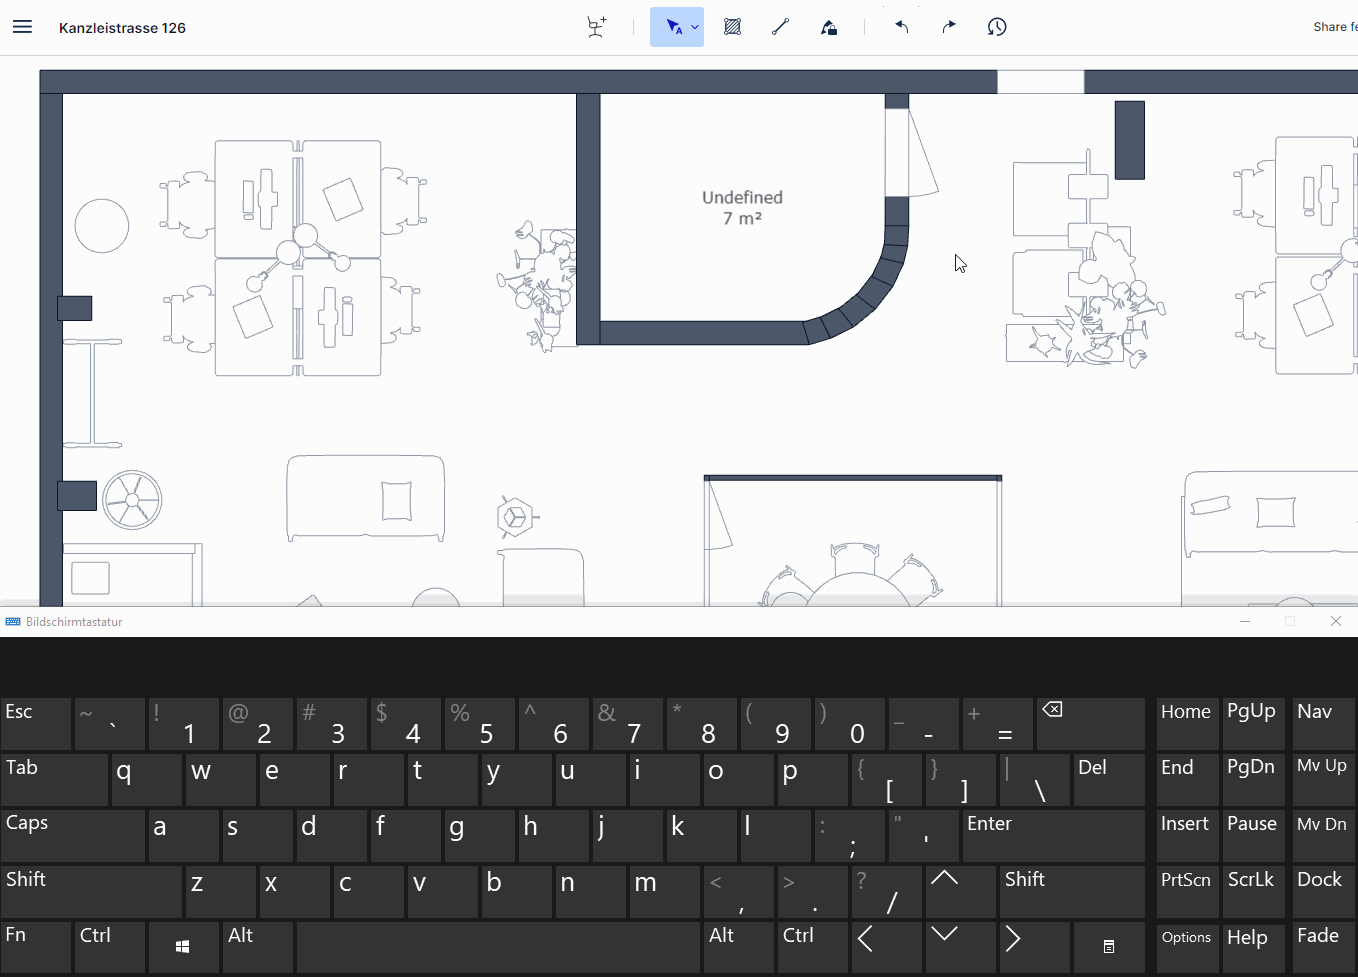
Task: Click the End key
Action: 1188,780
